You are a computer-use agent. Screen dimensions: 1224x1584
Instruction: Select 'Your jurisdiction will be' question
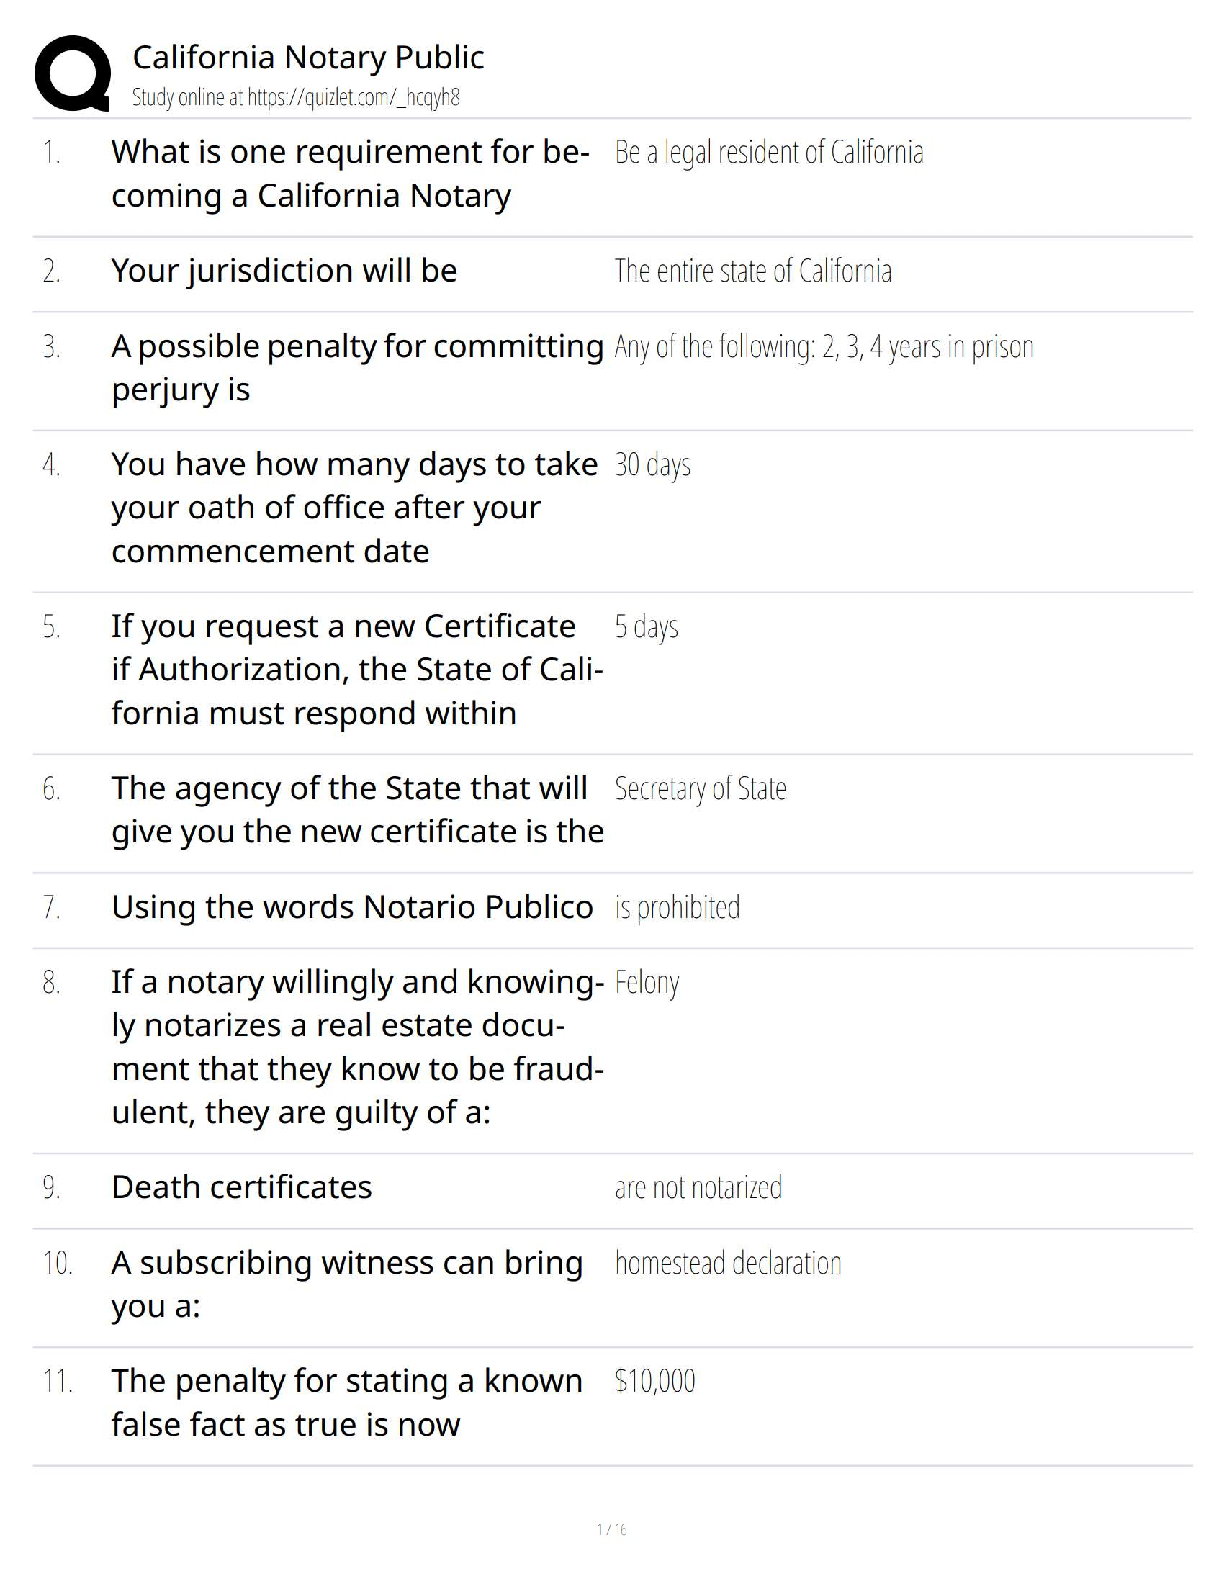coord(284,270)
